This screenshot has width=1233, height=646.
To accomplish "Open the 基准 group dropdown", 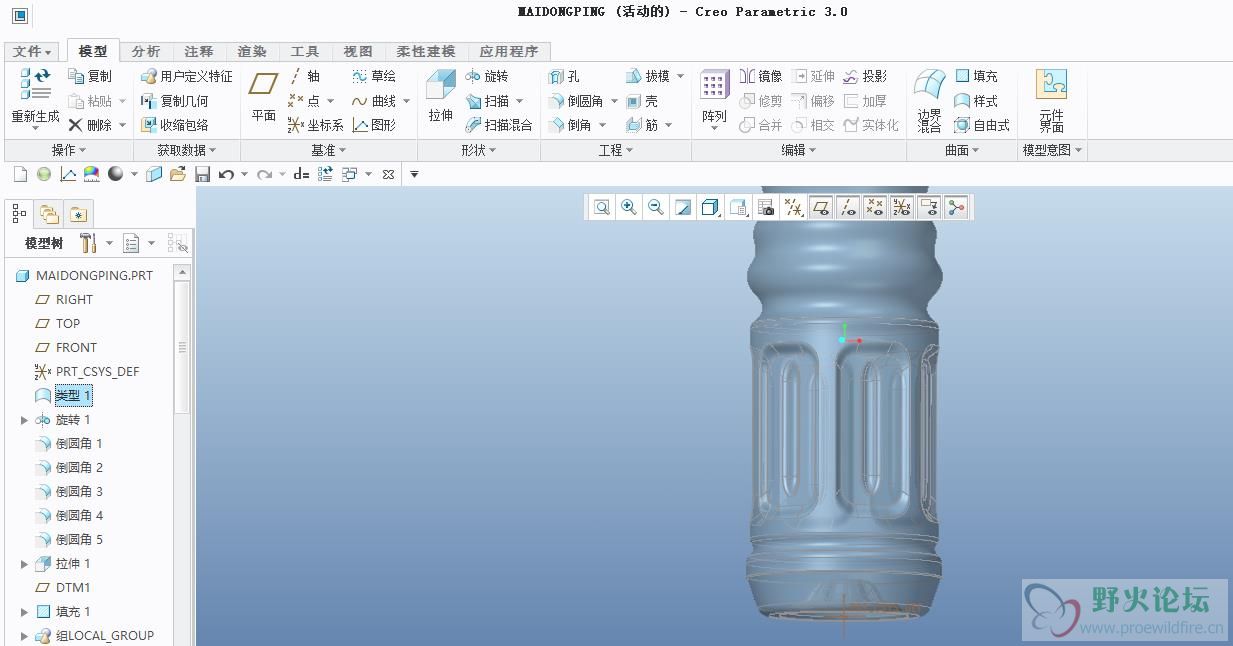I will [328, 150].
